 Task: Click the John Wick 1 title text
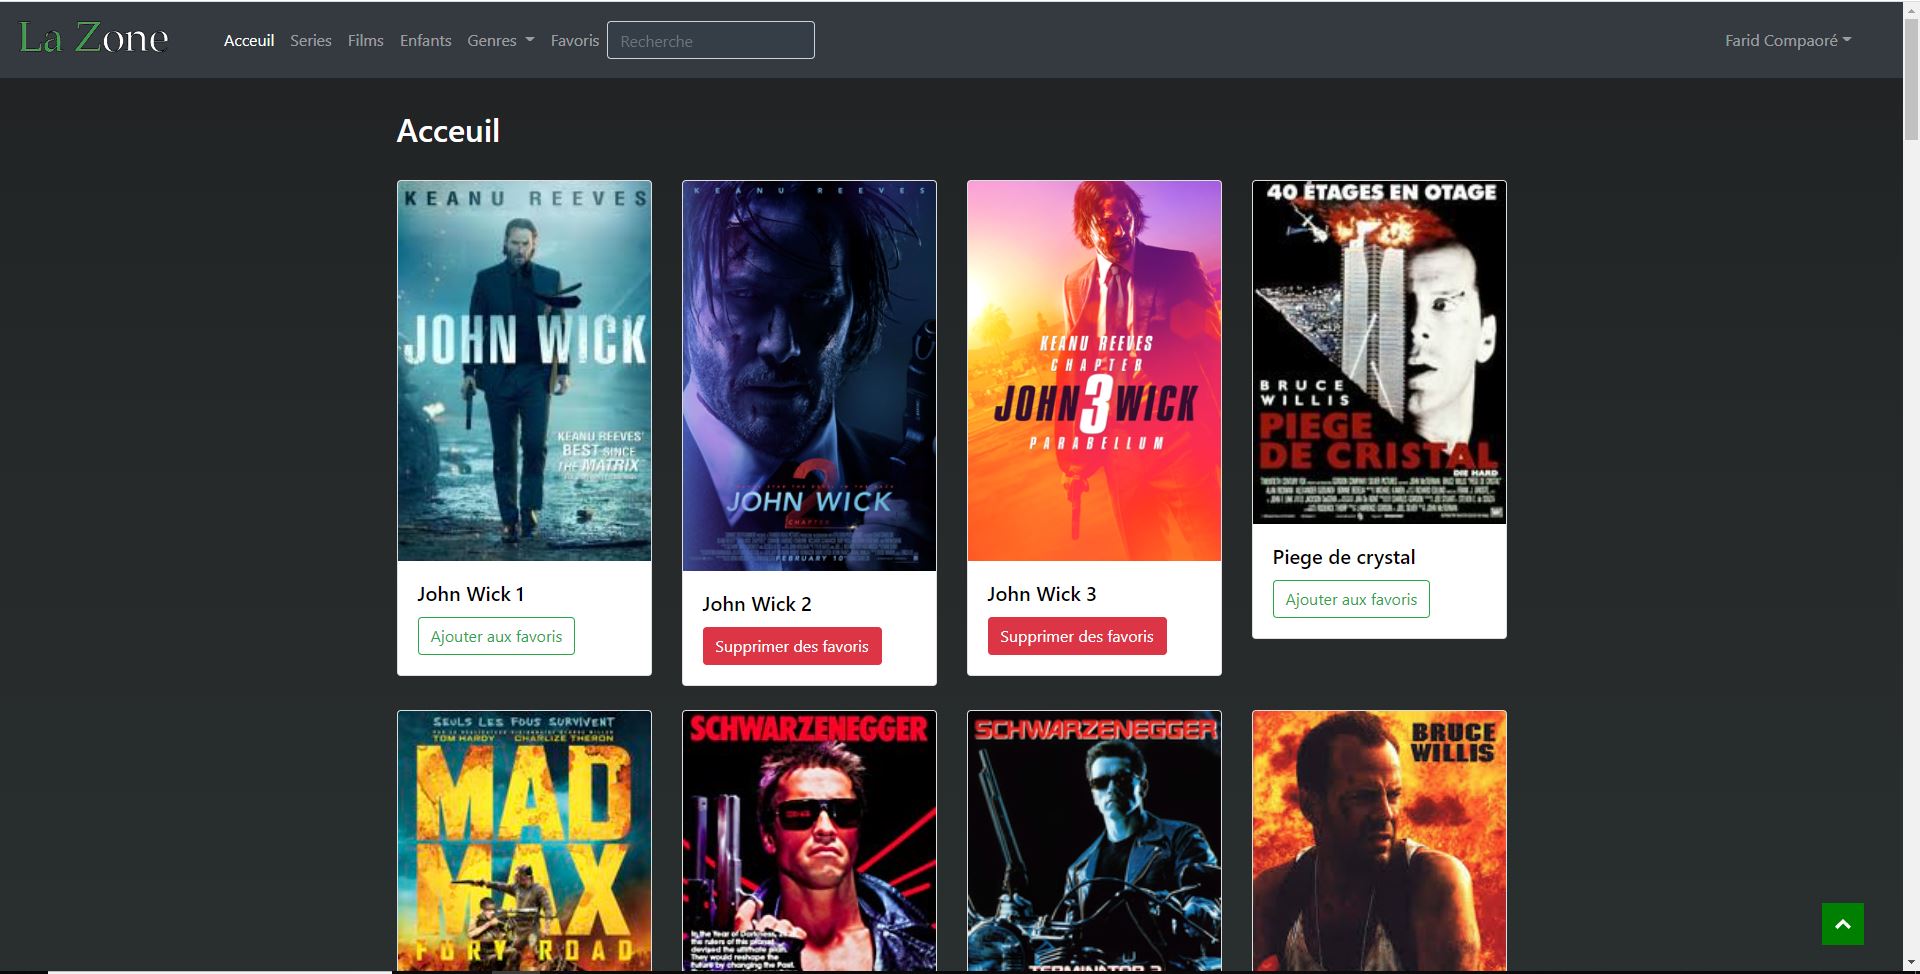coord(470,594)
